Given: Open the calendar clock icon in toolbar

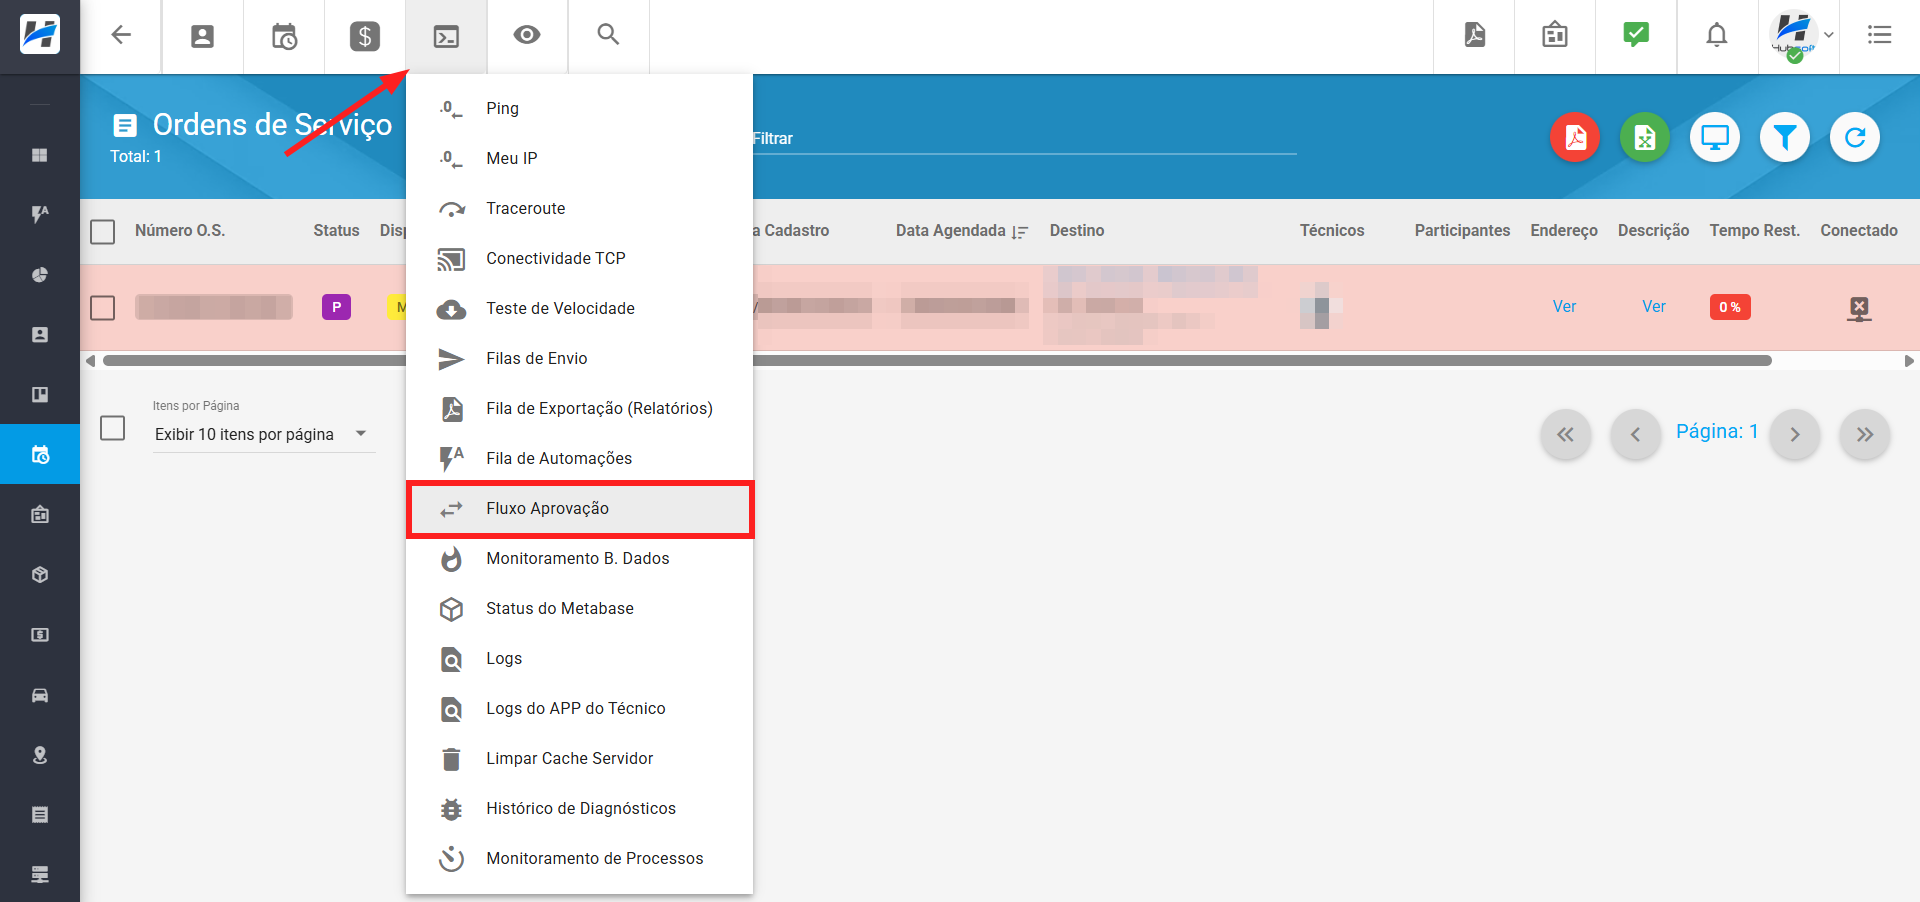Looking at the screenshot, I should point(284,36).
